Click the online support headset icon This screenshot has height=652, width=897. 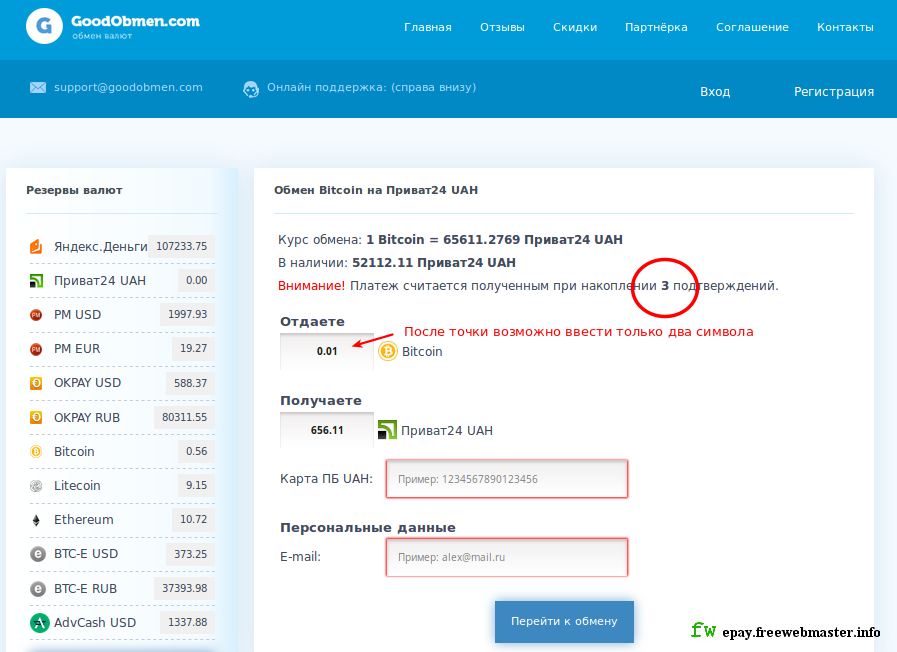(251, 89)
